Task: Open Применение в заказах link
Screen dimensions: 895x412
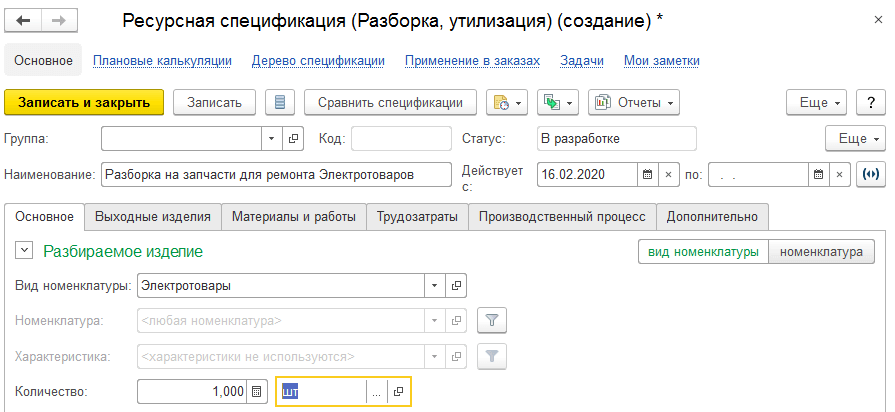Action: click(x=472, y=60)
